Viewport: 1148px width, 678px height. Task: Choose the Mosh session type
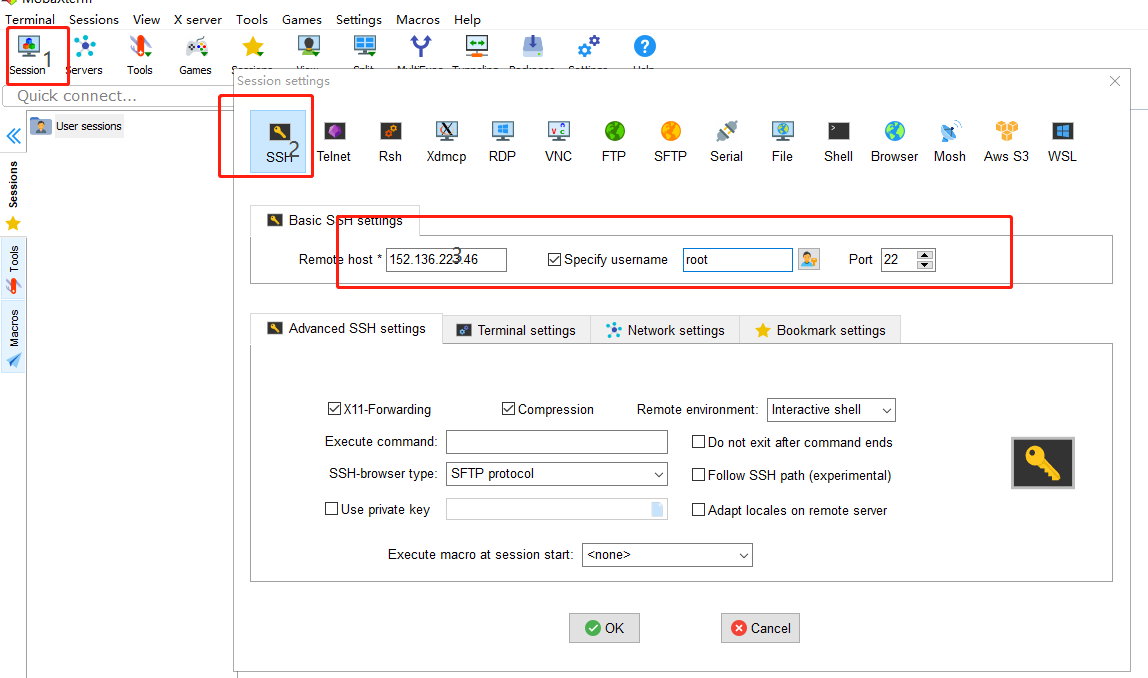point(950,142)
